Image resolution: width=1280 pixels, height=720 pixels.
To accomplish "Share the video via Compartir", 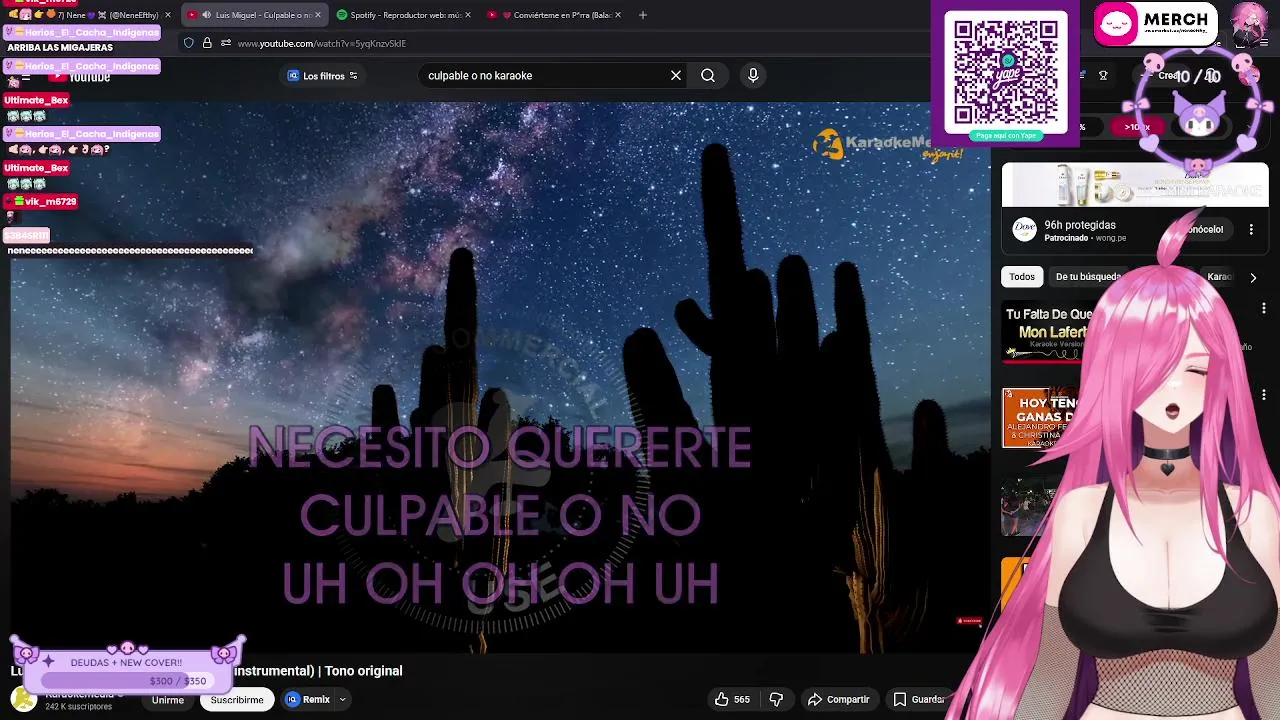I will click(x=838, y=699).
